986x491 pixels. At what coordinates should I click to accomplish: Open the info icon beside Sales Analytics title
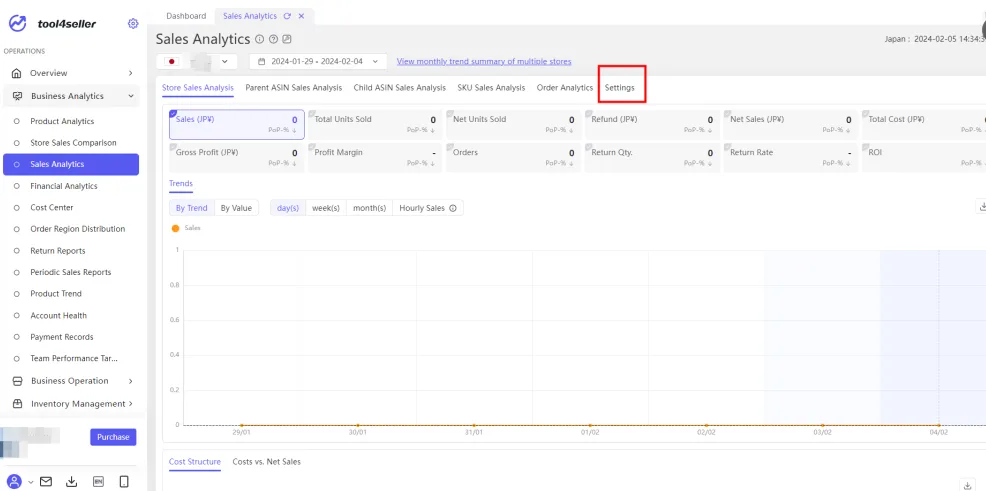point(260,39)
